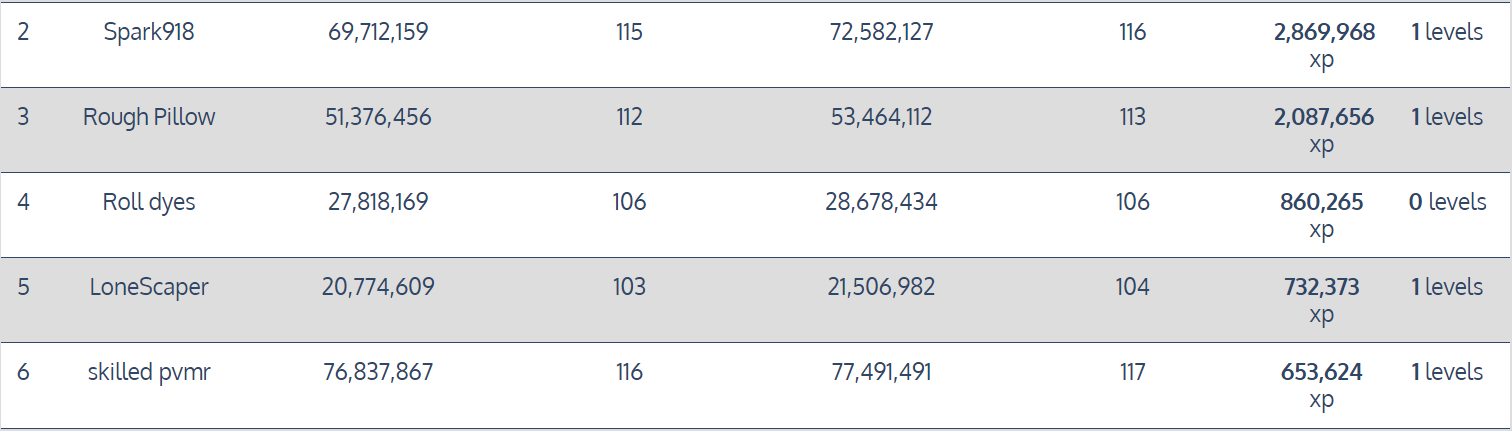The image size is (1512, 431).
Task: Select start XP value 20,774,609
Action: 378,287
